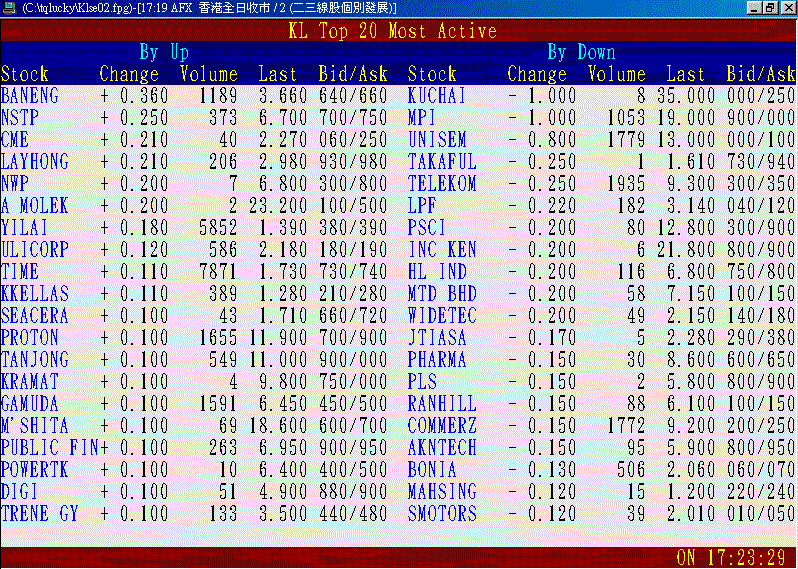This screenshot has height=569, width=798.
Task: Select M'SHITA stock name
Action: pos(35,425)
